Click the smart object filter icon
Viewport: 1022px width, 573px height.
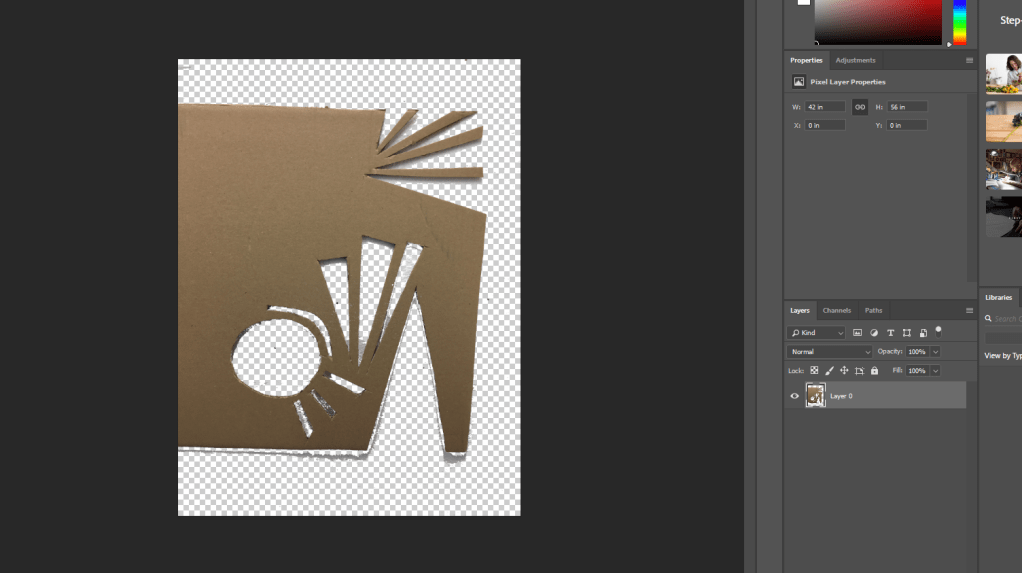tap(923, 333)
